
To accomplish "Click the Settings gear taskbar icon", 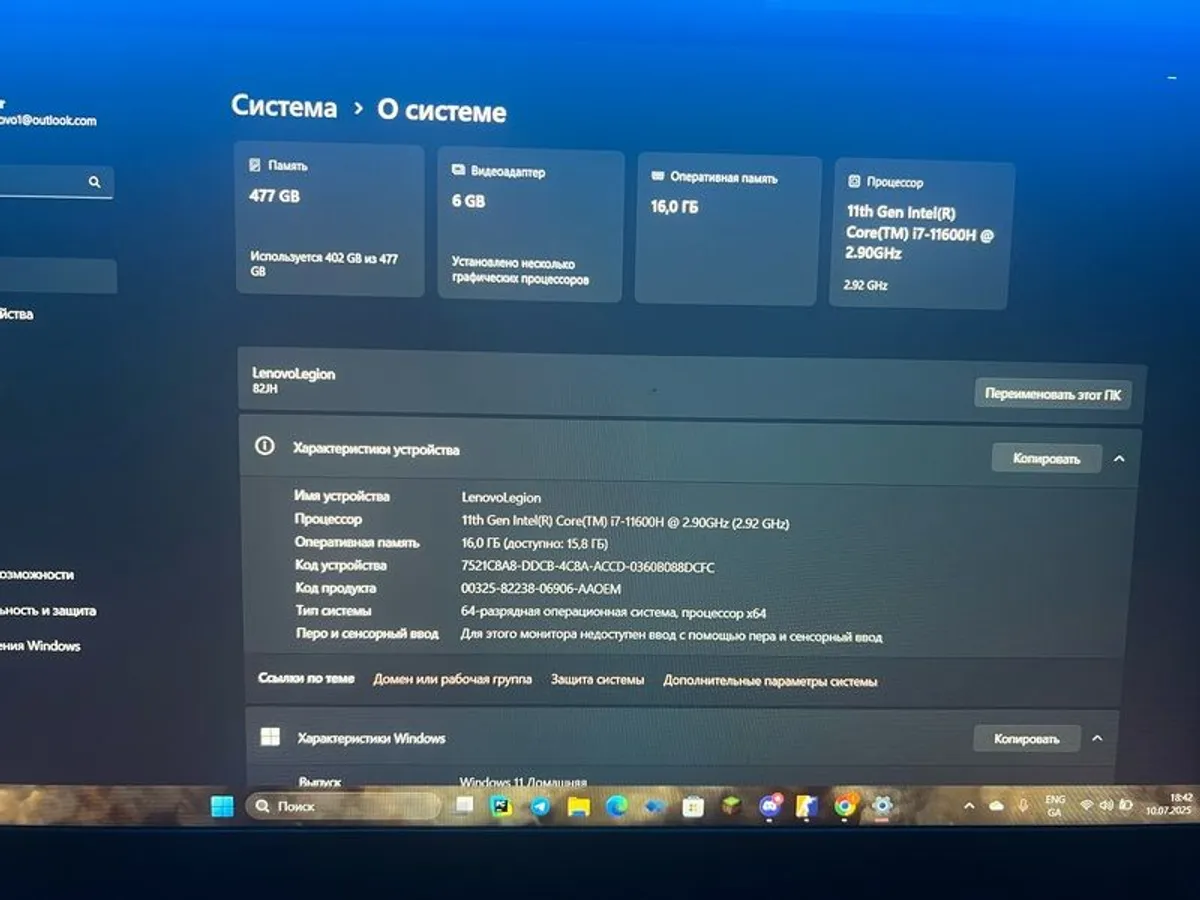I will 882,806.
